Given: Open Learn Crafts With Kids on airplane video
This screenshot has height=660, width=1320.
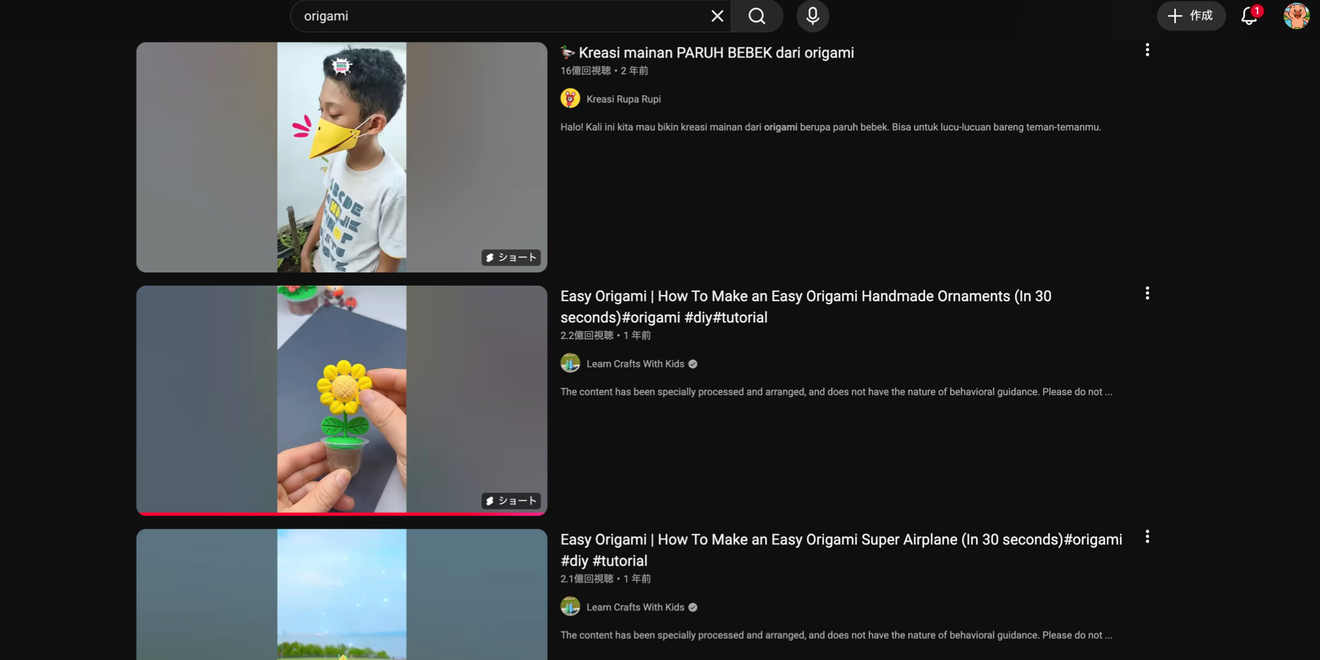Looking at the screenshot, I should pos(635,607).
